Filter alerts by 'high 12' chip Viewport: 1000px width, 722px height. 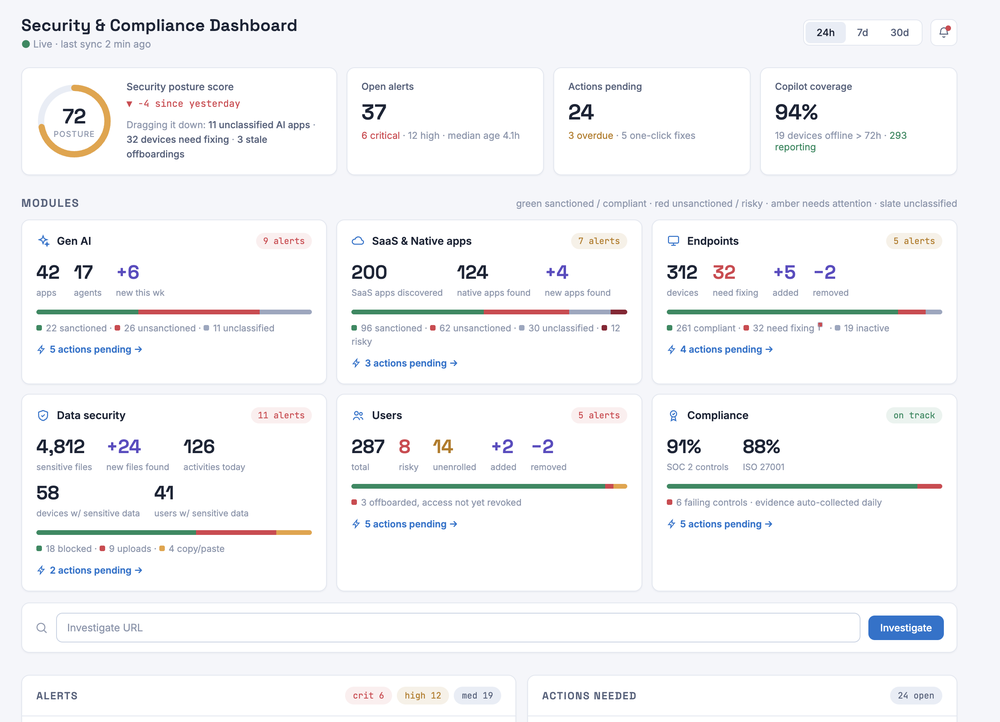click(422, 696)
